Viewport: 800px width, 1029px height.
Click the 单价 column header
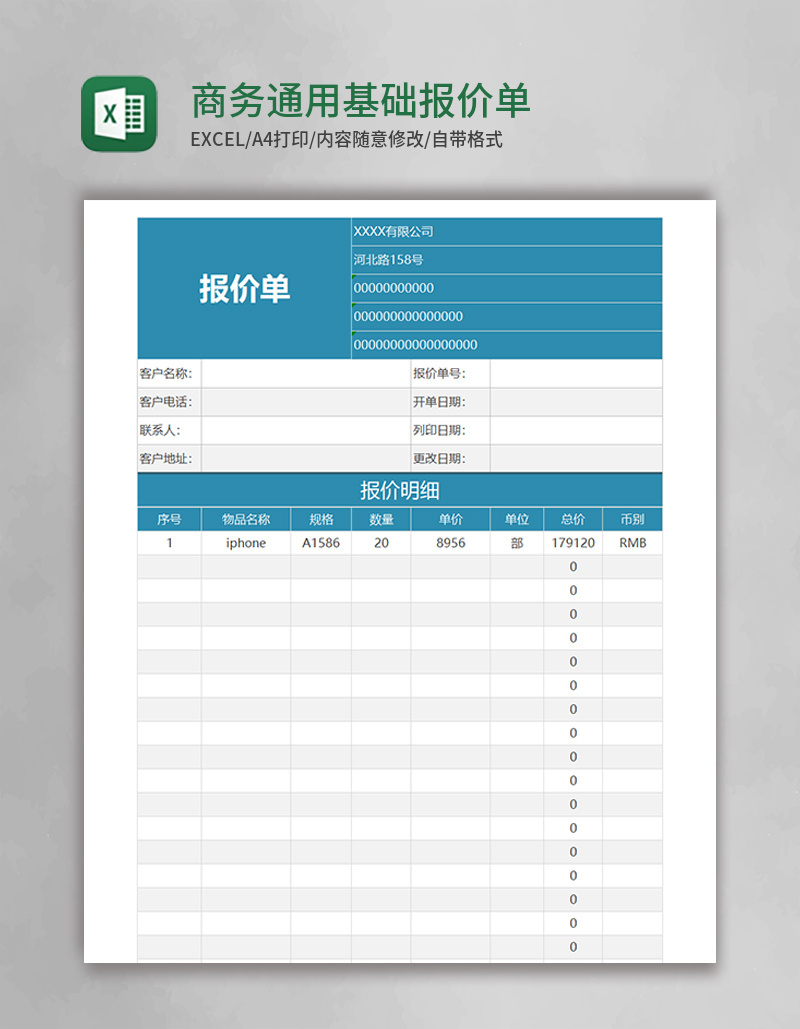[x=448, y=518]
